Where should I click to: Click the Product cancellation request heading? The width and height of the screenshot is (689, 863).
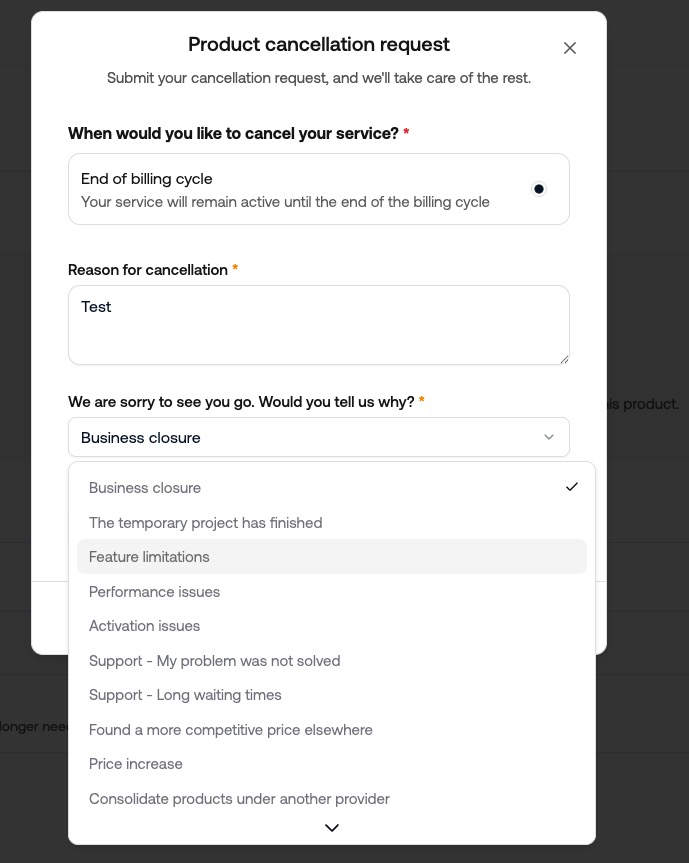[x=318, y=44]
